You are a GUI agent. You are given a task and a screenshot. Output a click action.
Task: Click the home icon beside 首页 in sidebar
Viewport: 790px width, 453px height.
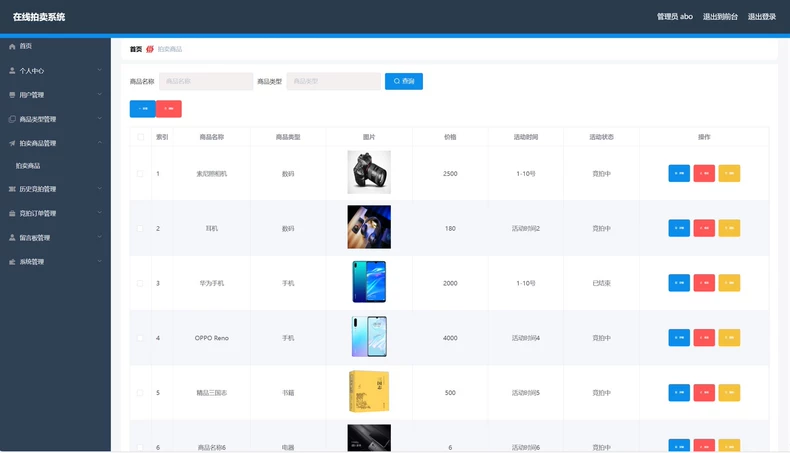click(x=12, y=46)
